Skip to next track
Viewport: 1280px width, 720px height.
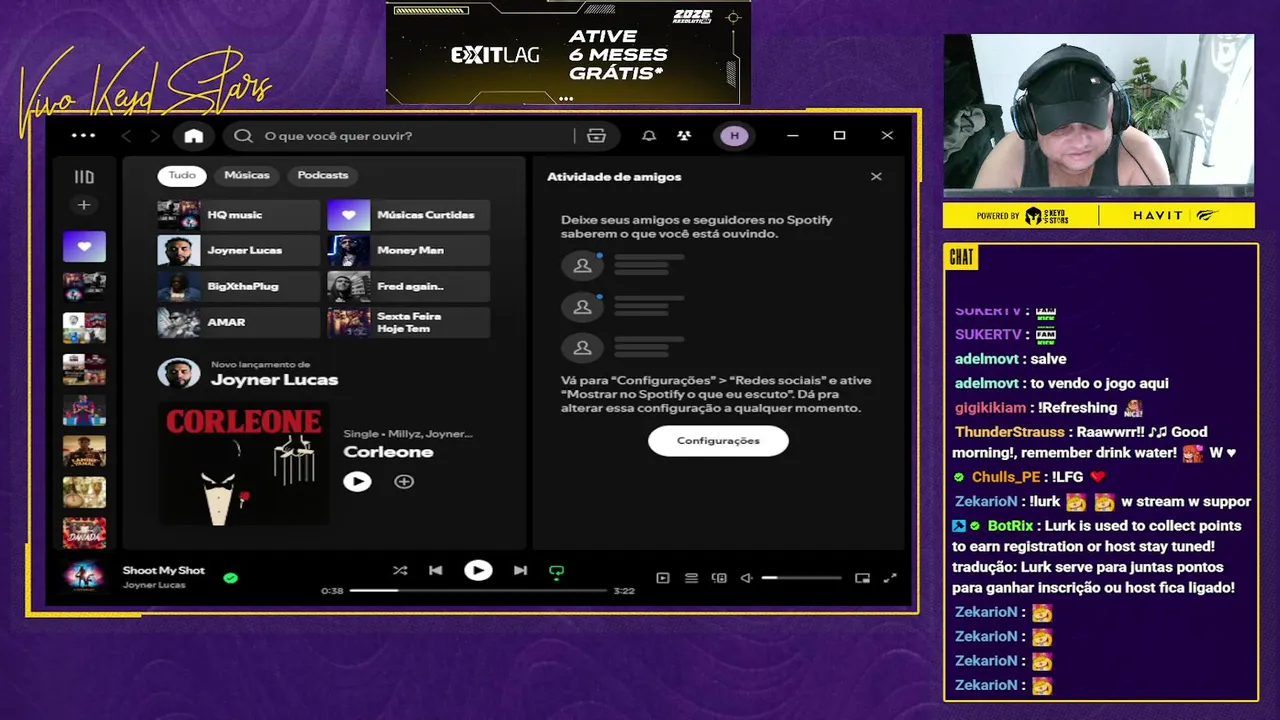click(x=520, y=571)
